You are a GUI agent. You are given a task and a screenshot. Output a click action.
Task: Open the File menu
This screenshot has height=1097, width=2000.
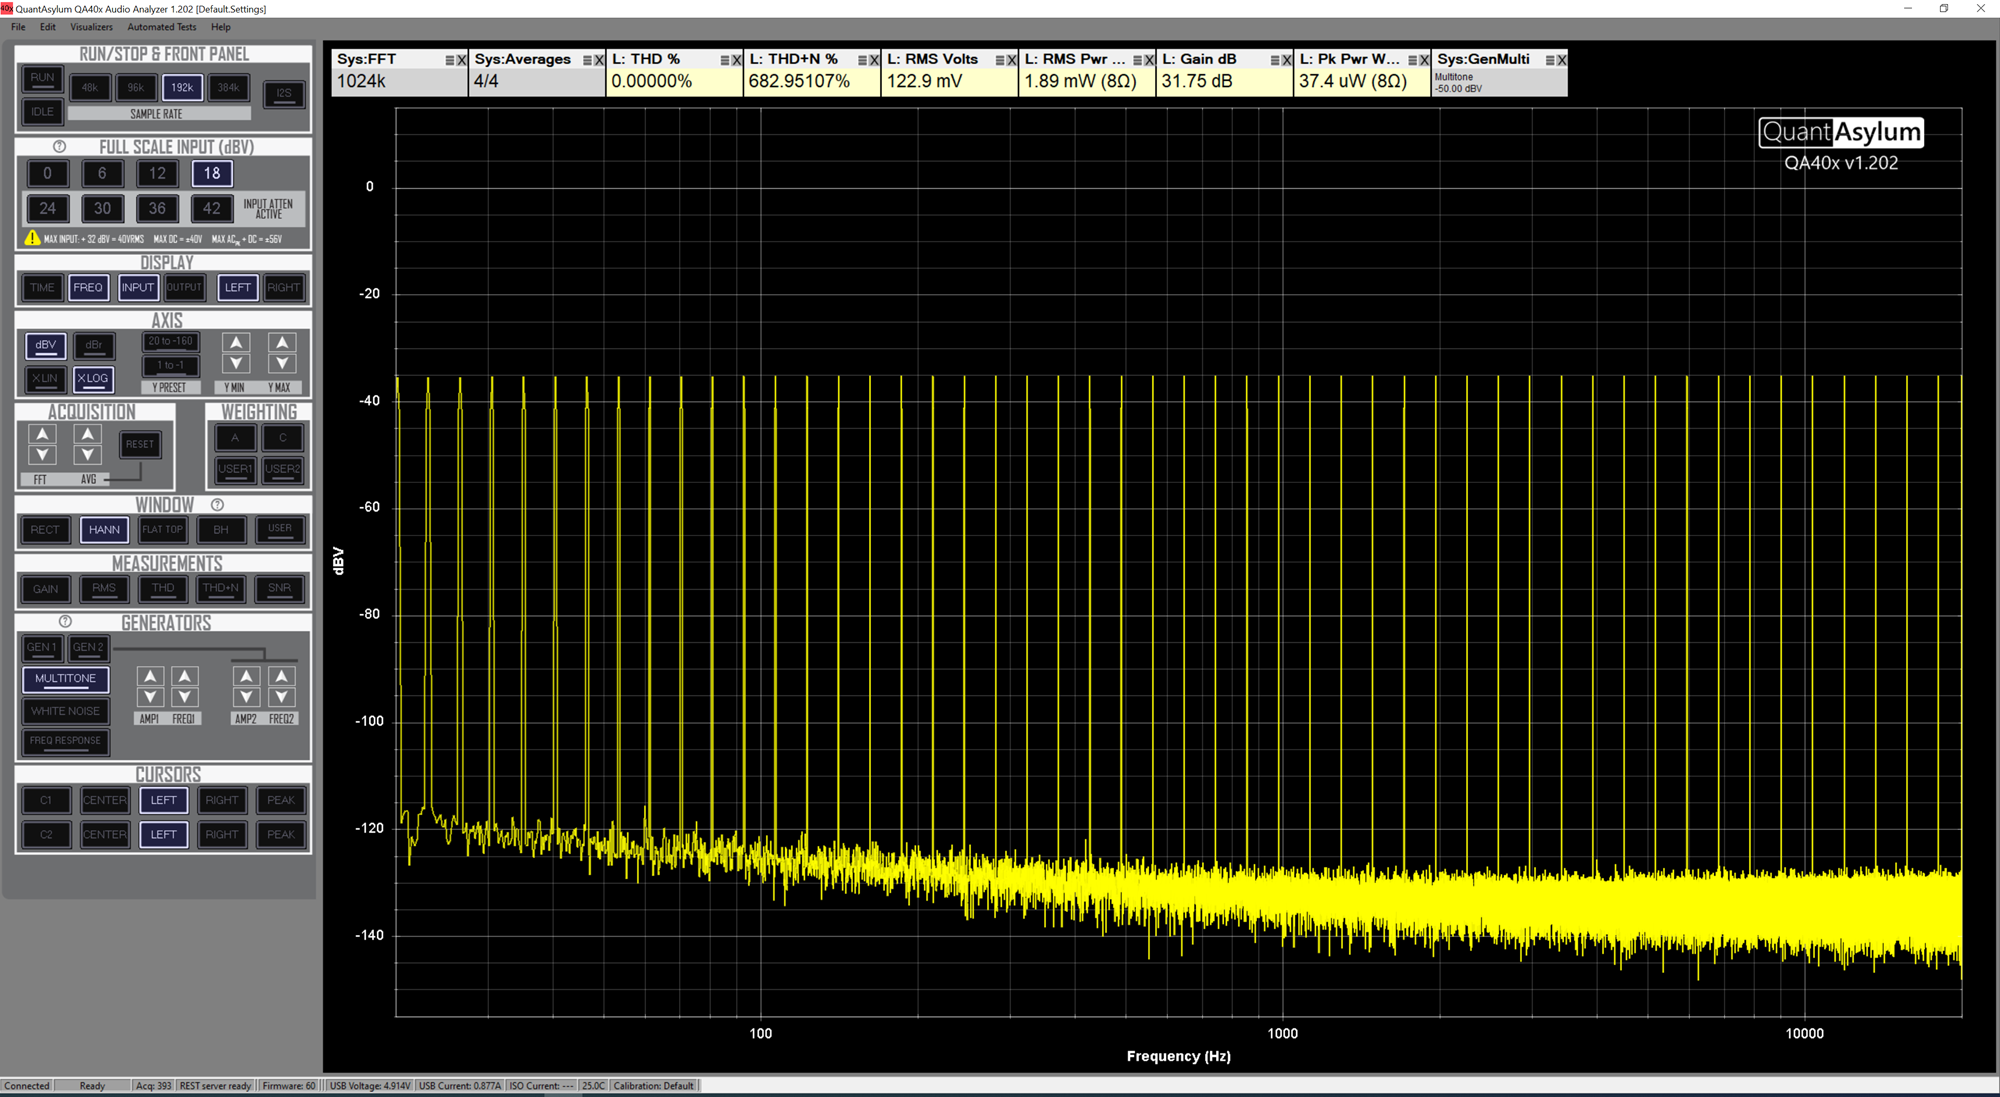pos(18,27)
